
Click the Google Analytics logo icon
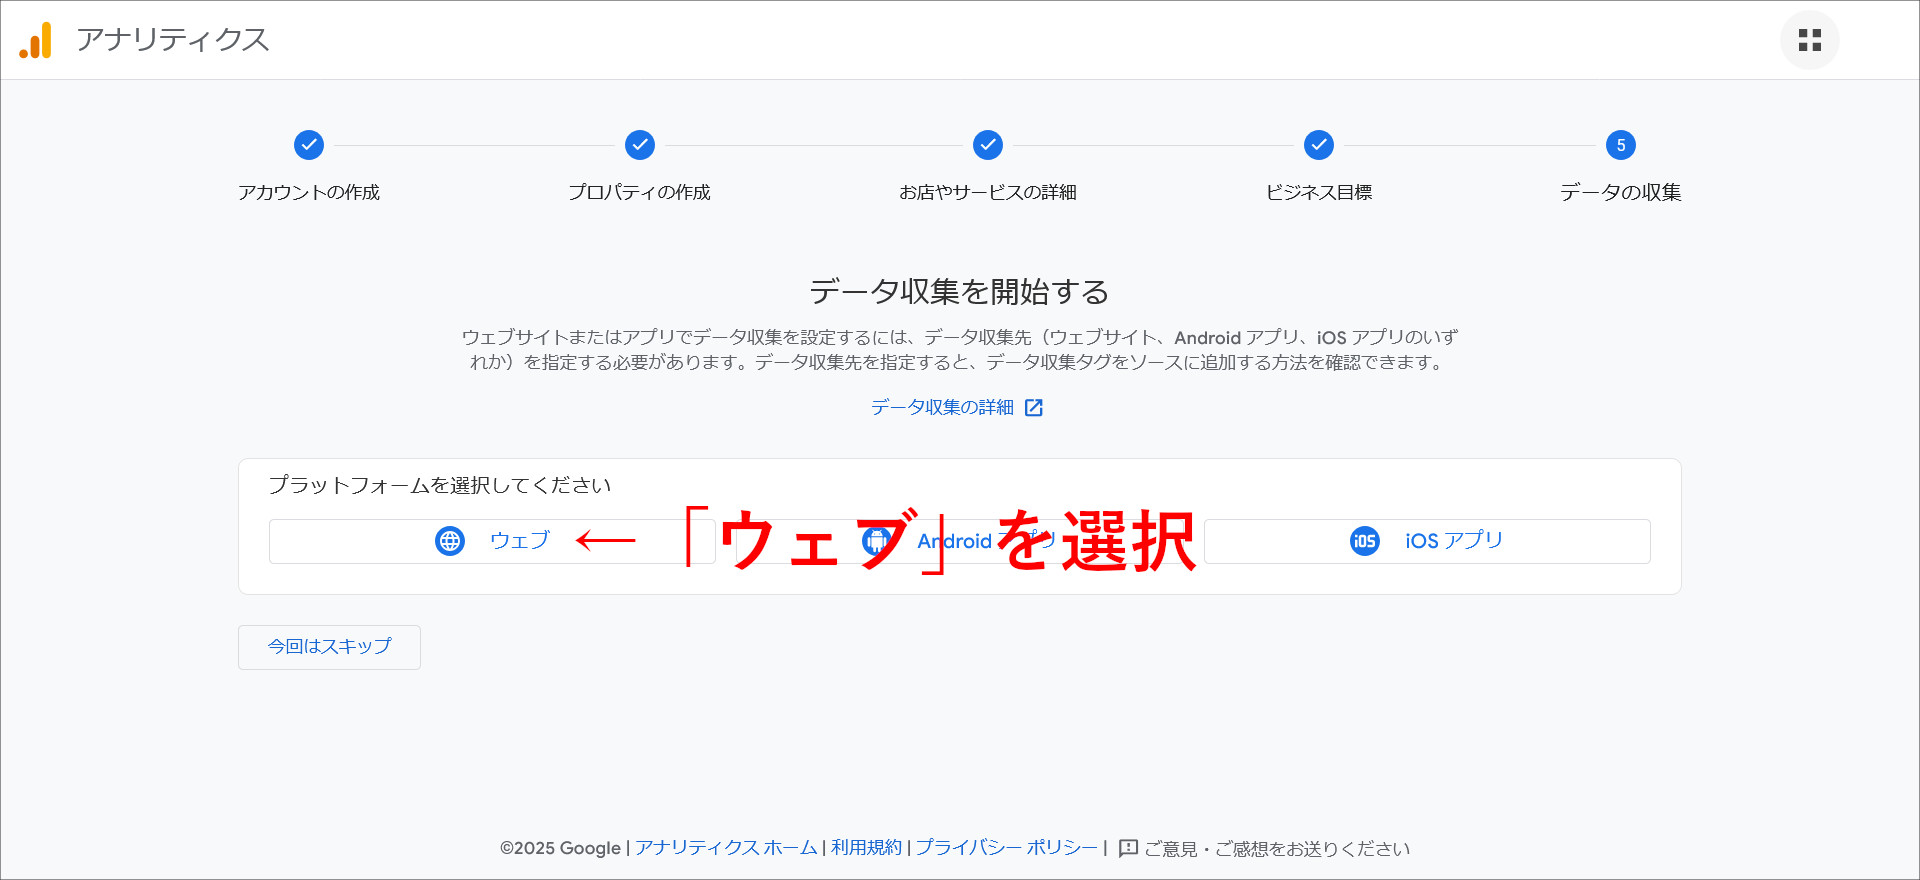pos(36,40)
